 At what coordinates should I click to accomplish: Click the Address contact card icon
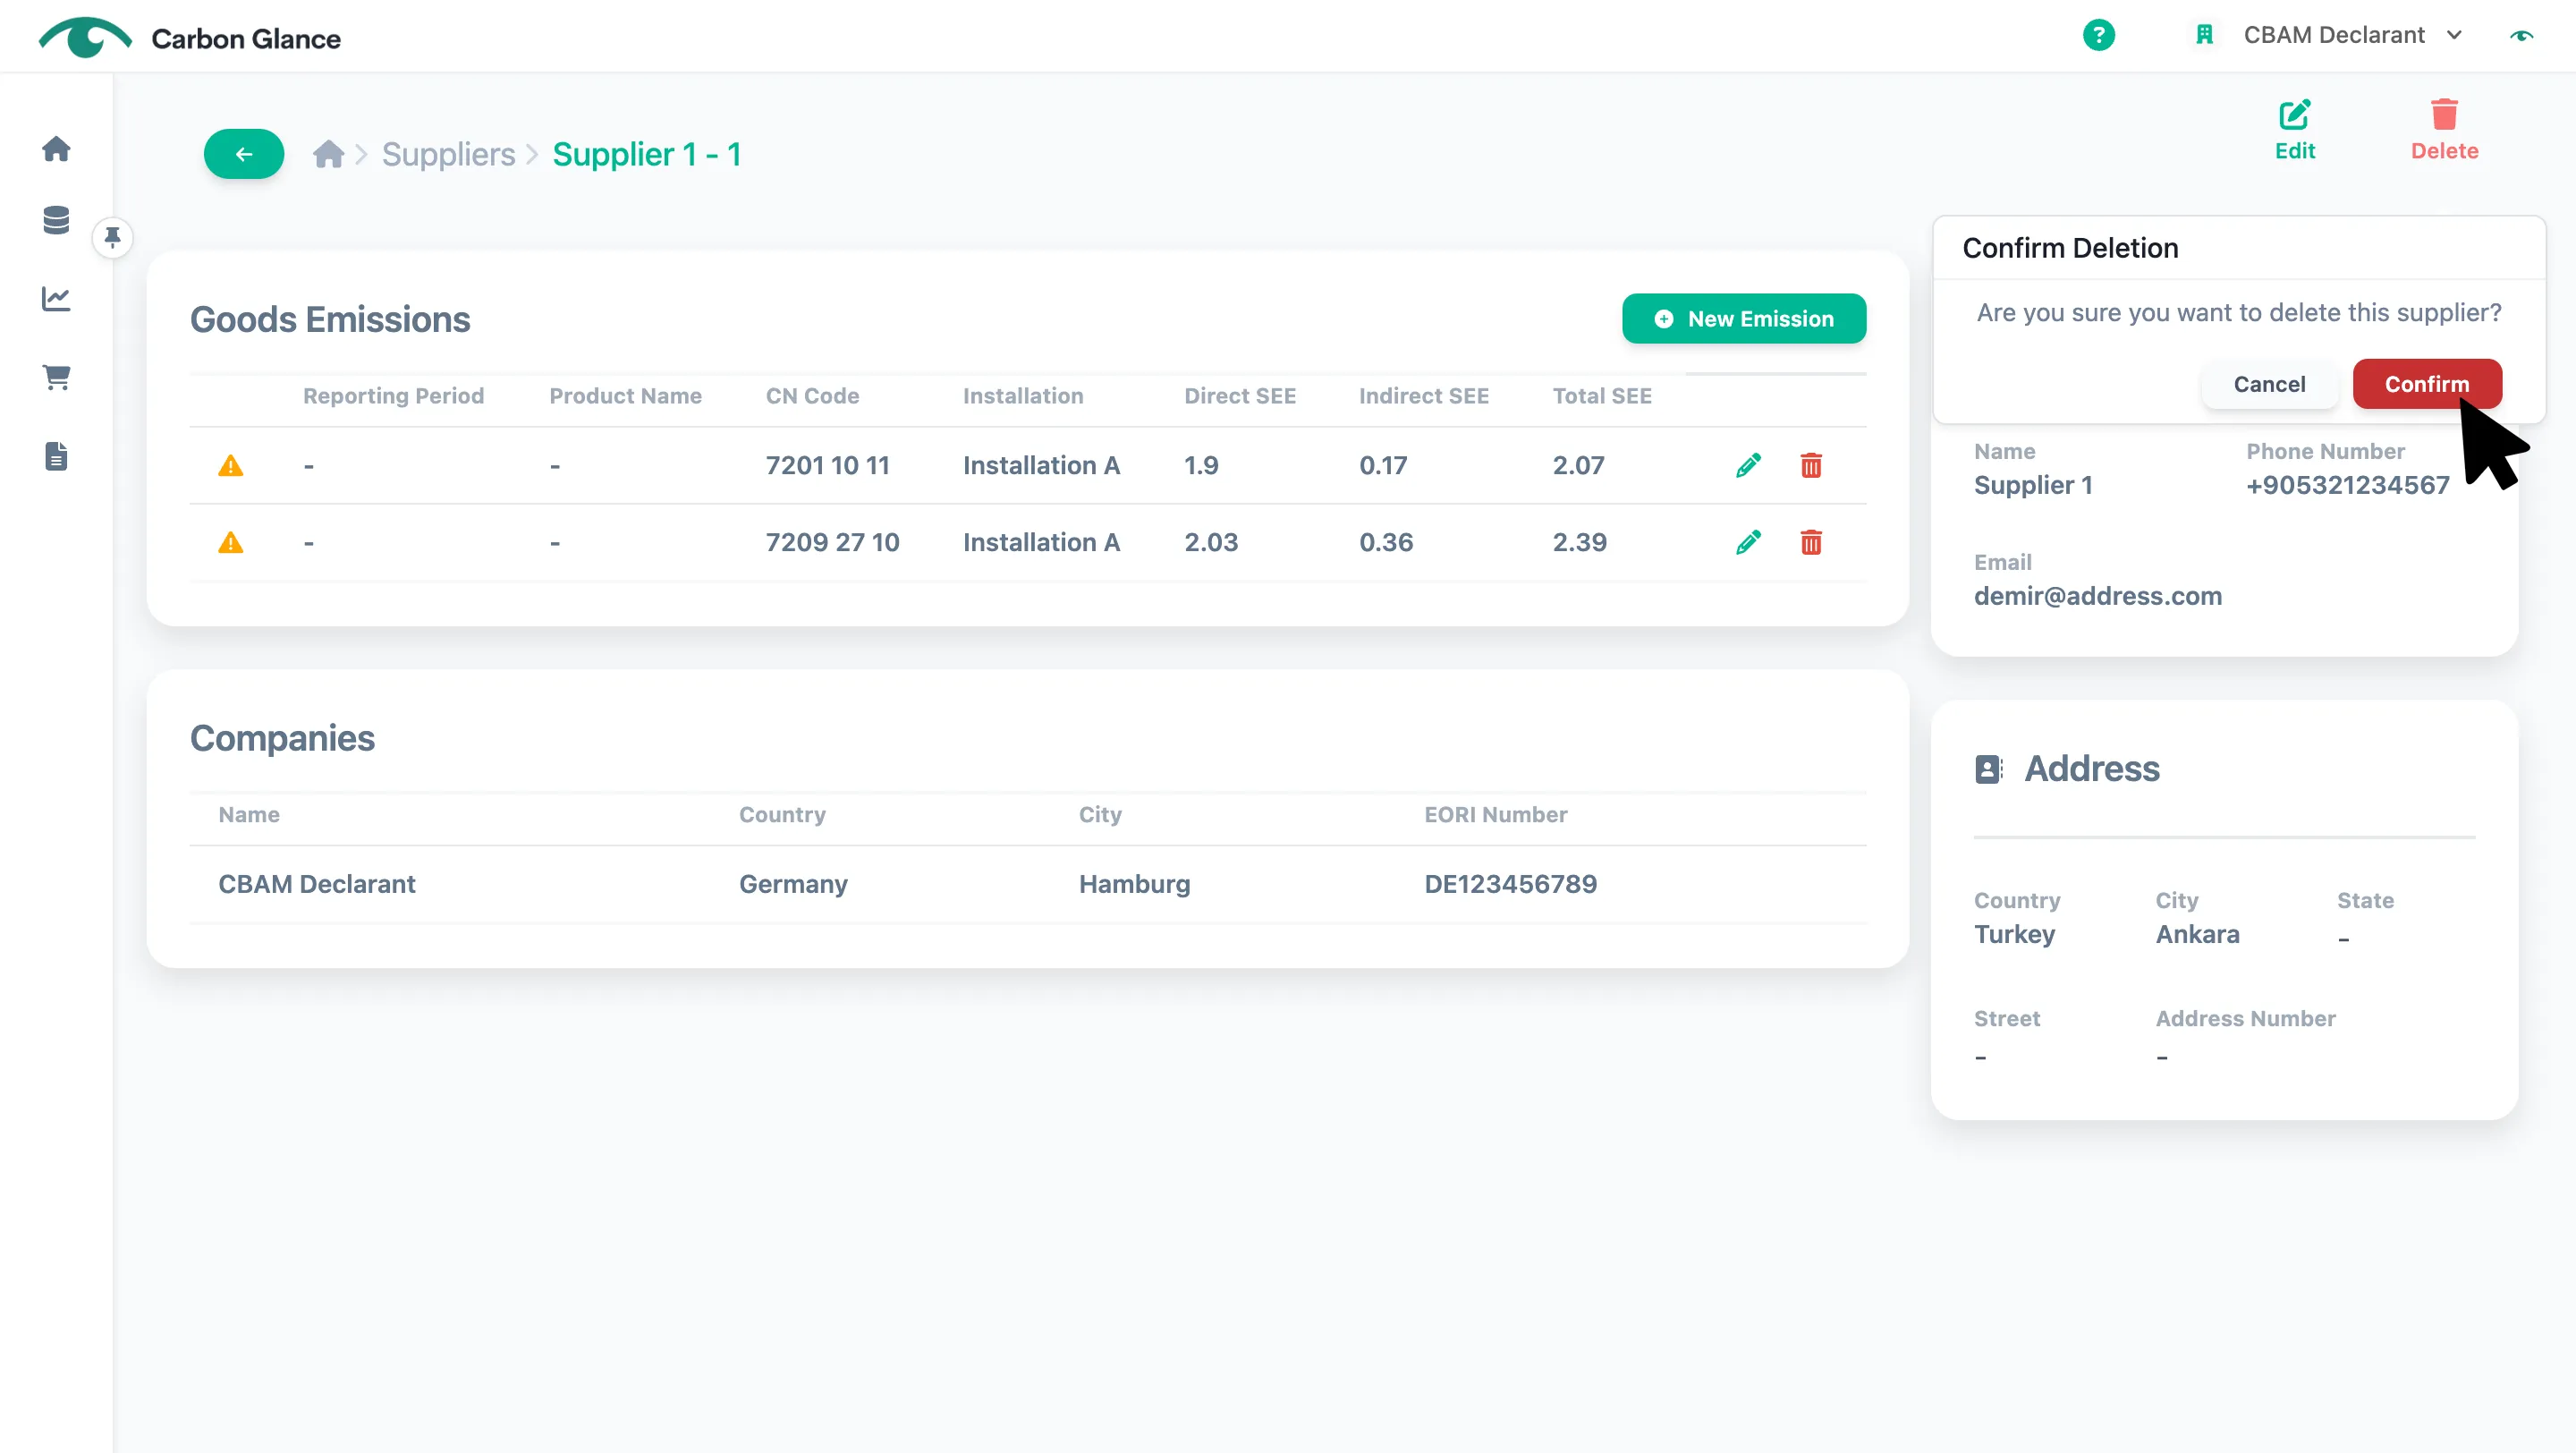point(1988,769)
